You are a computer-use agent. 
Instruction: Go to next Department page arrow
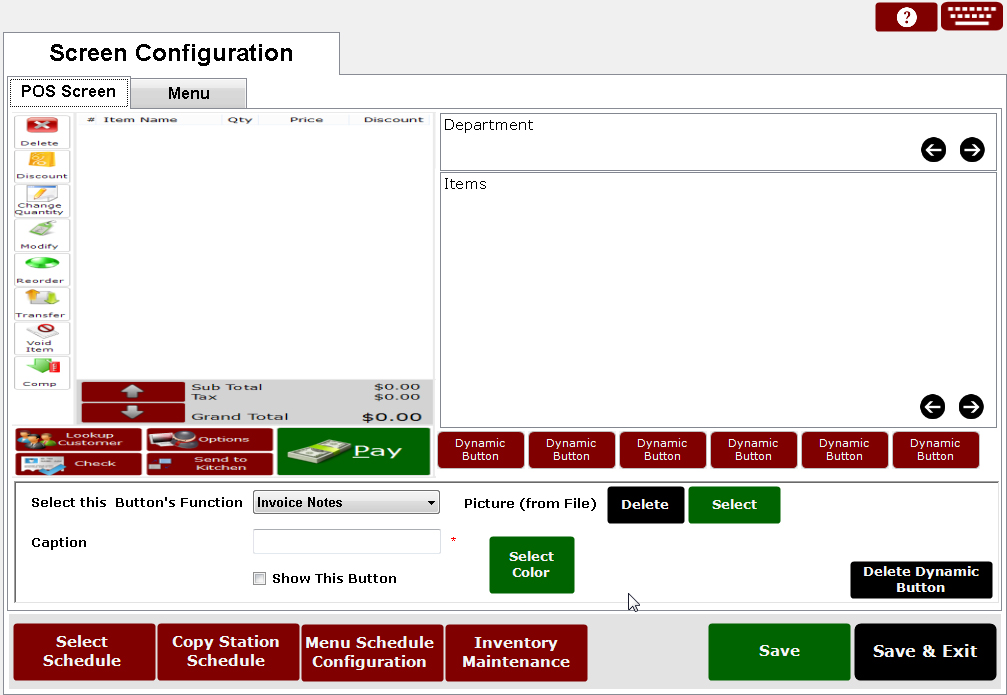pyautogui.click(x=971, y=150)
